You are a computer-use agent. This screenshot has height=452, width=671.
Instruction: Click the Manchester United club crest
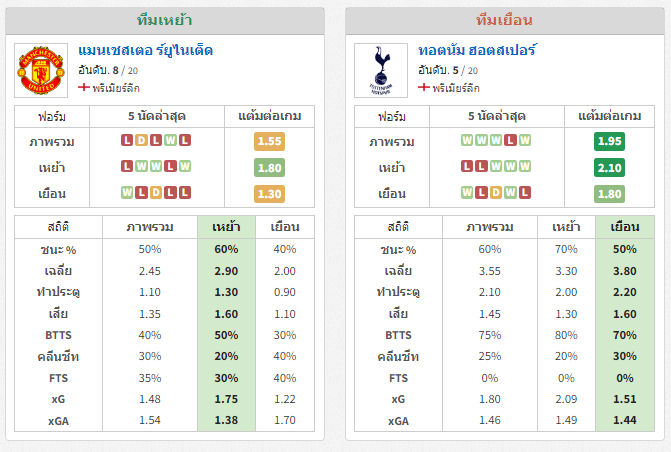pyautogui.click(x=41, y=71)
